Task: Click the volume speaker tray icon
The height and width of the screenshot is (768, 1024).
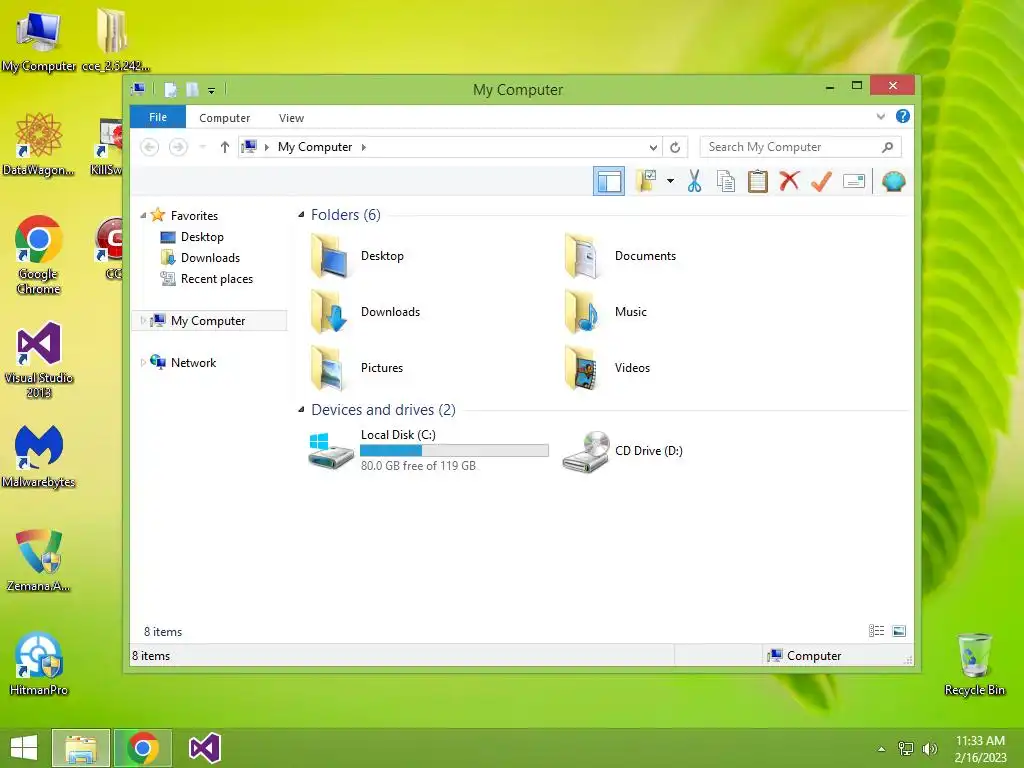Action: click(930, 748)
